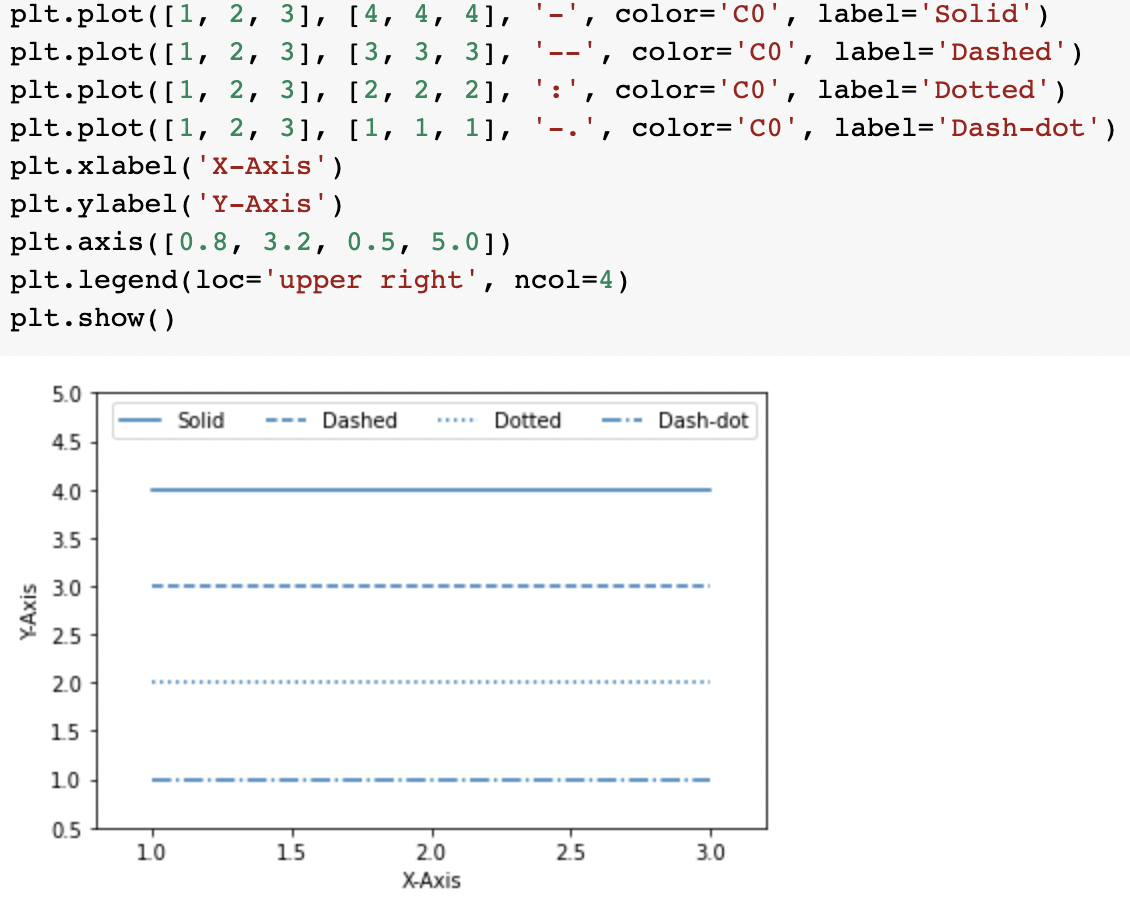Click the dotted line at y=2.0
The width and height of the screenshot is (1130, 912).
point(431,682)
